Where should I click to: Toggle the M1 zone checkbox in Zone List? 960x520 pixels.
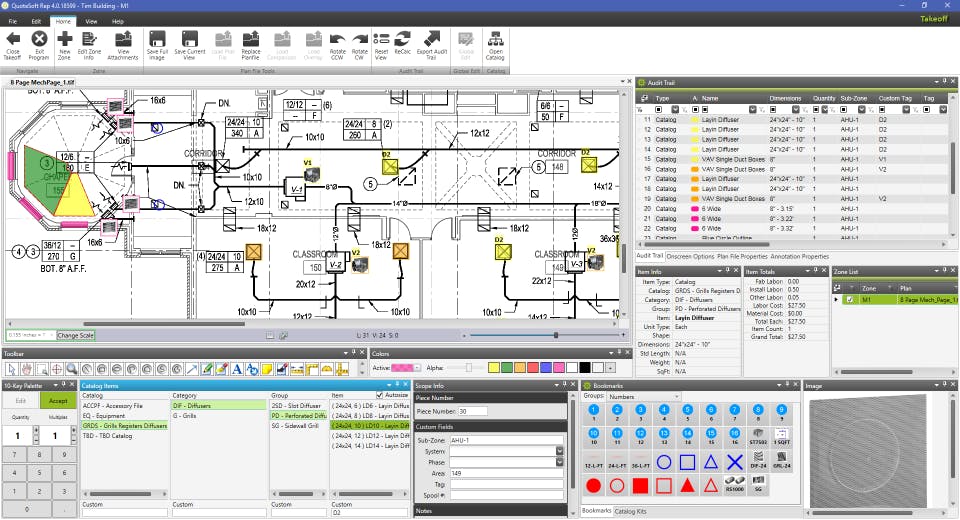click(851, 299)
